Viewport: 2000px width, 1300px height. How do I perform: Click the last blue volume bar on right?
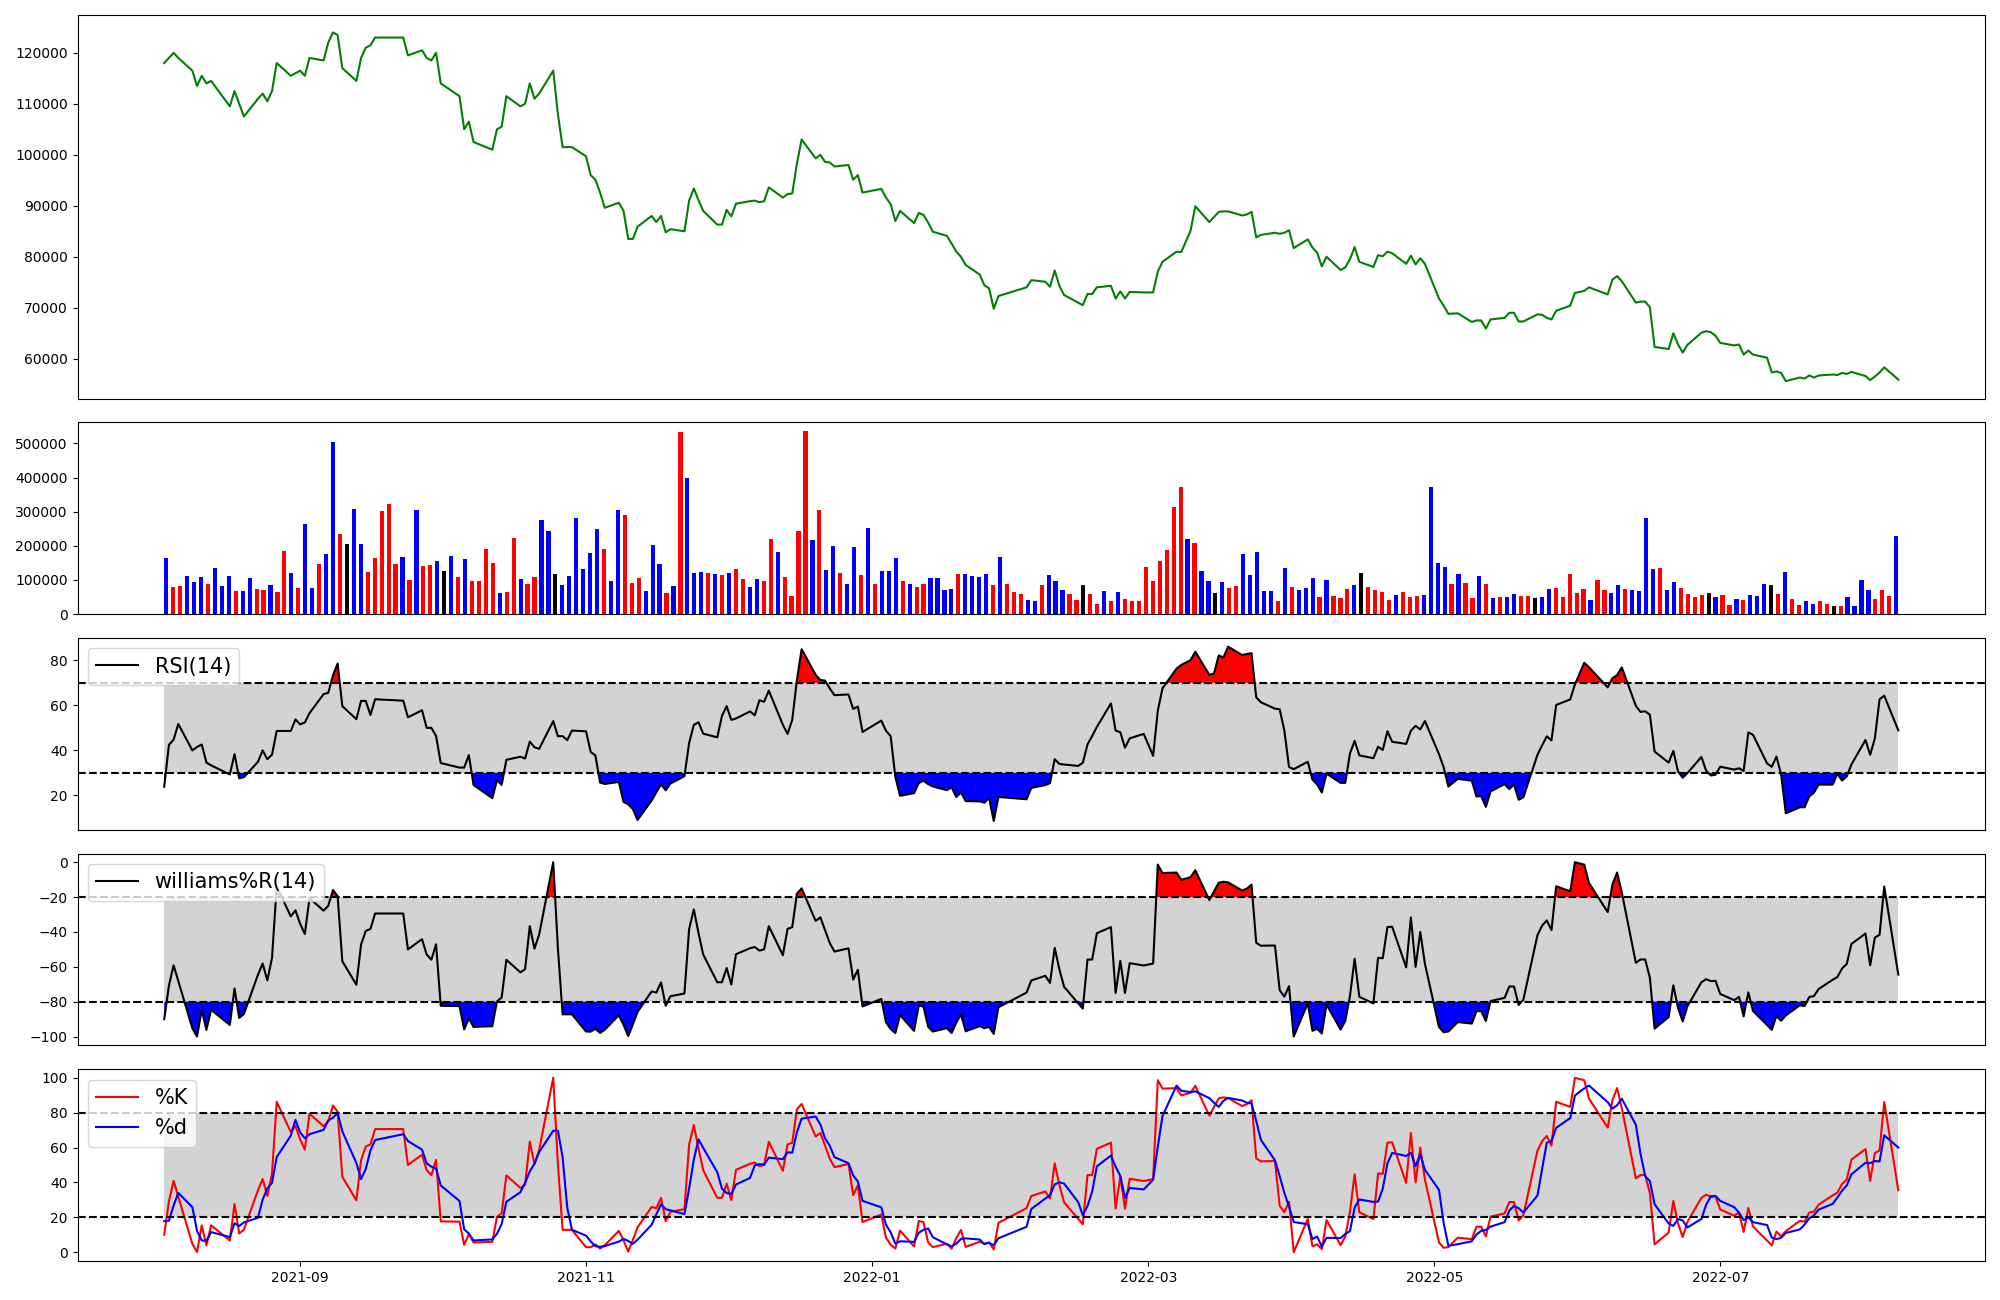coord(1895,575)
